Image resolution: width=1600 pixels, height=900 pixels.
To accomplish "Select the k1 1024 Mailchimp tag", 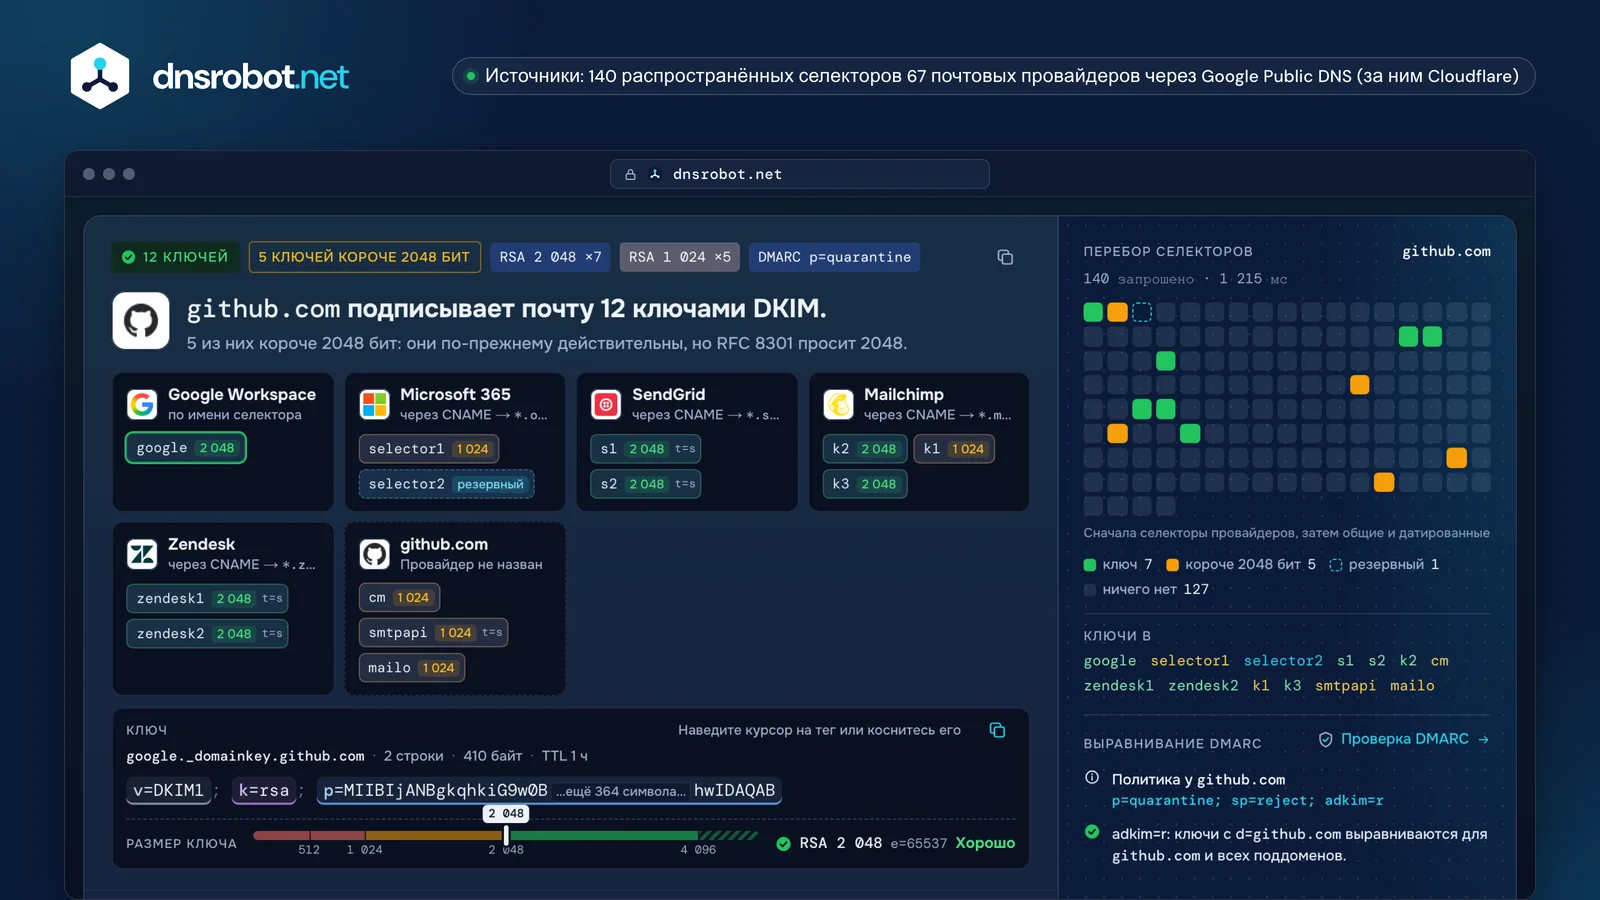I will pos(954,449).
